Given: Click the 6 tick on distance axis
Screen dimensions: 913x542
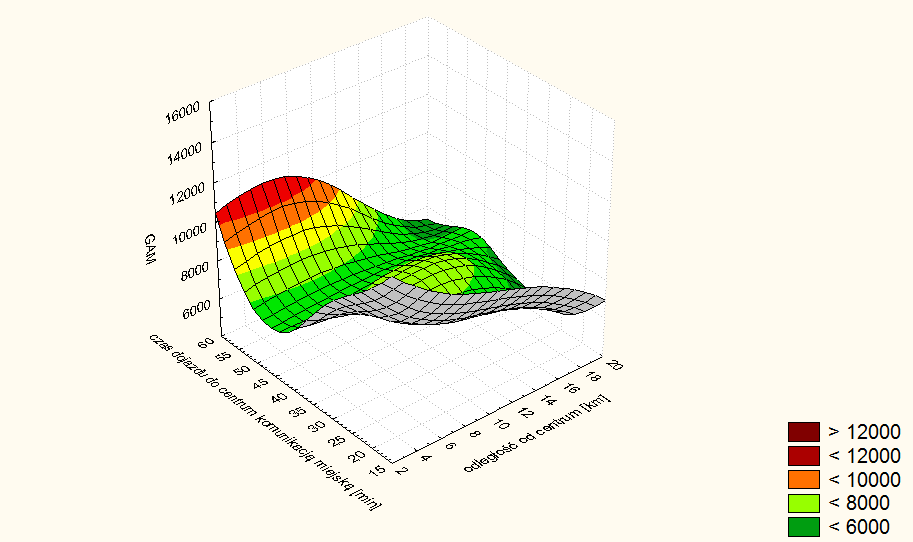Looking at the screenshot, I should (450, 446).
